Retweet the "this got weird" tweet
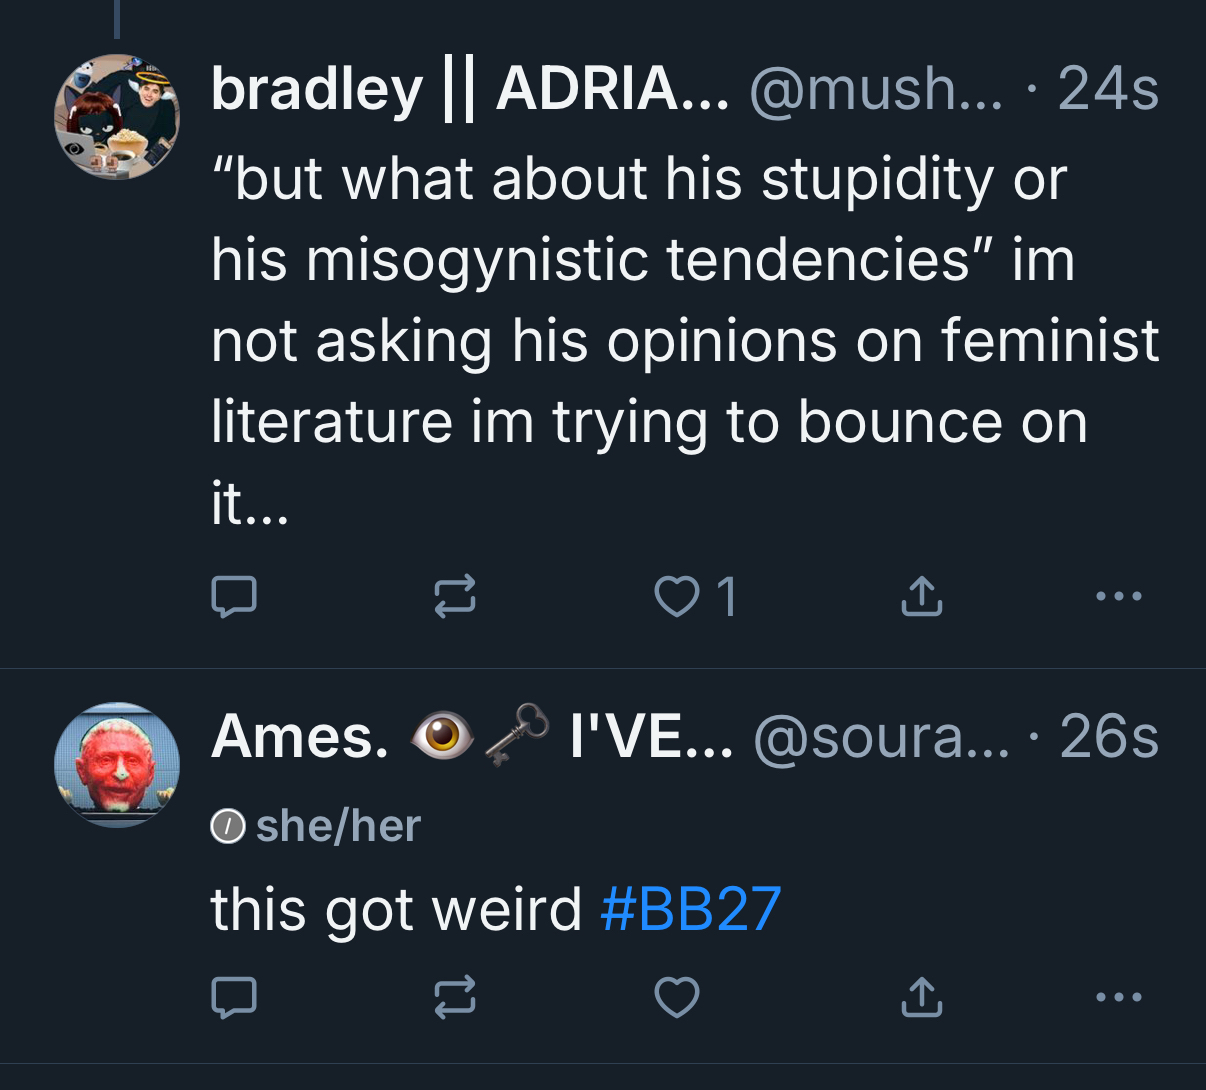Image resolution: width=1206 pixels, height=1090 pixels. coord(455,997)
